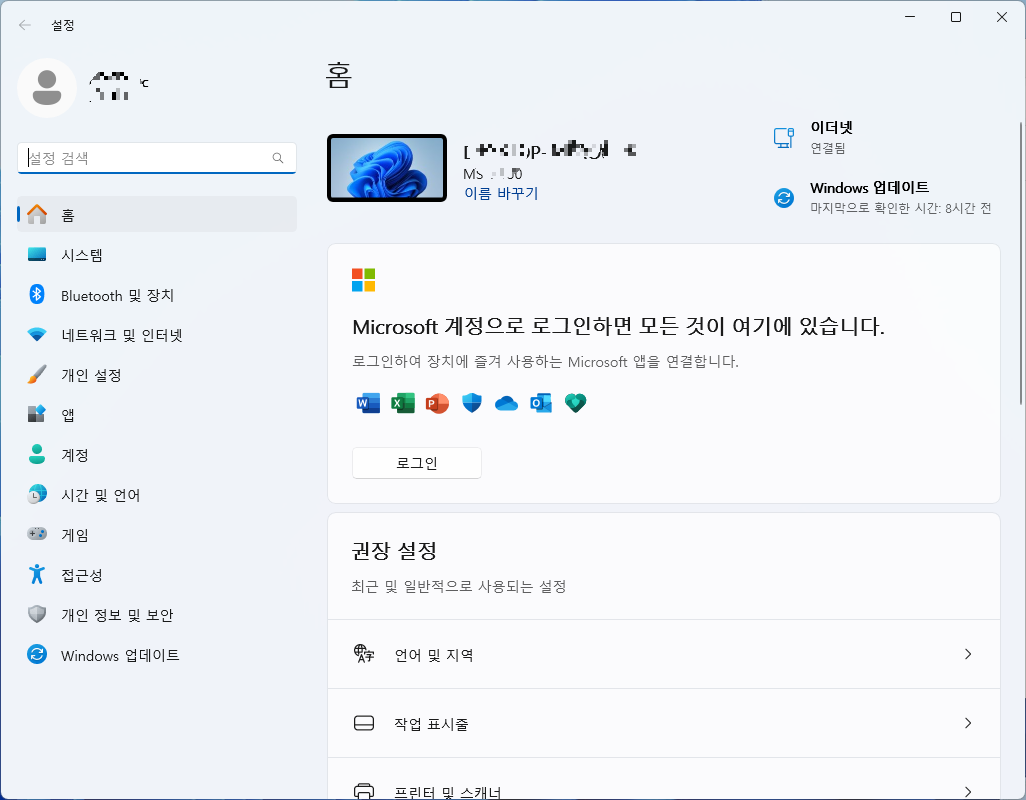The height and width of the screenshot is (800, 1026).
Task: Click the Home house icon in sidebar
Action: coord(37,214)
